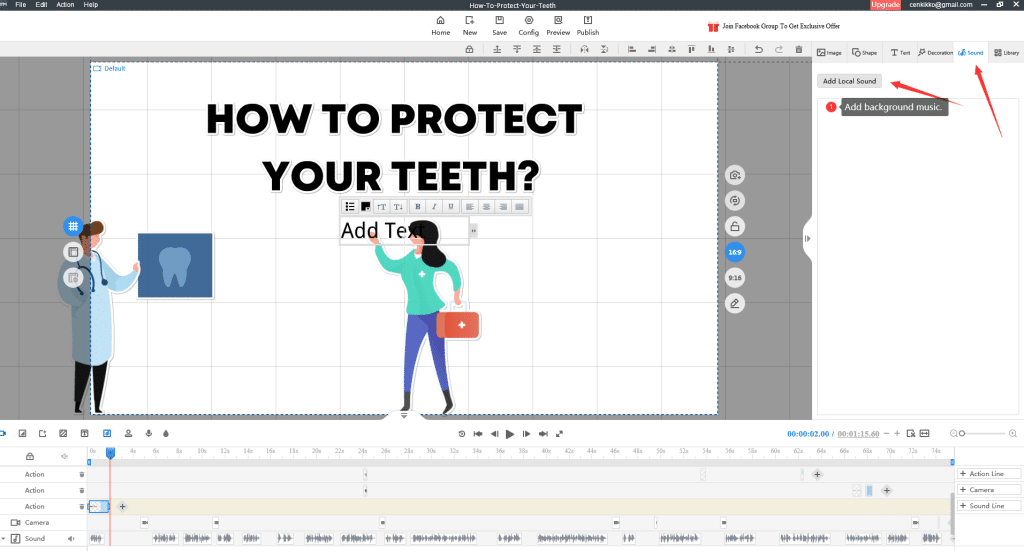Toggle the grid display button left of canvas
The width and height of the screenshot is (1024, 551).
pyautogui.click(x=73, y=227)
